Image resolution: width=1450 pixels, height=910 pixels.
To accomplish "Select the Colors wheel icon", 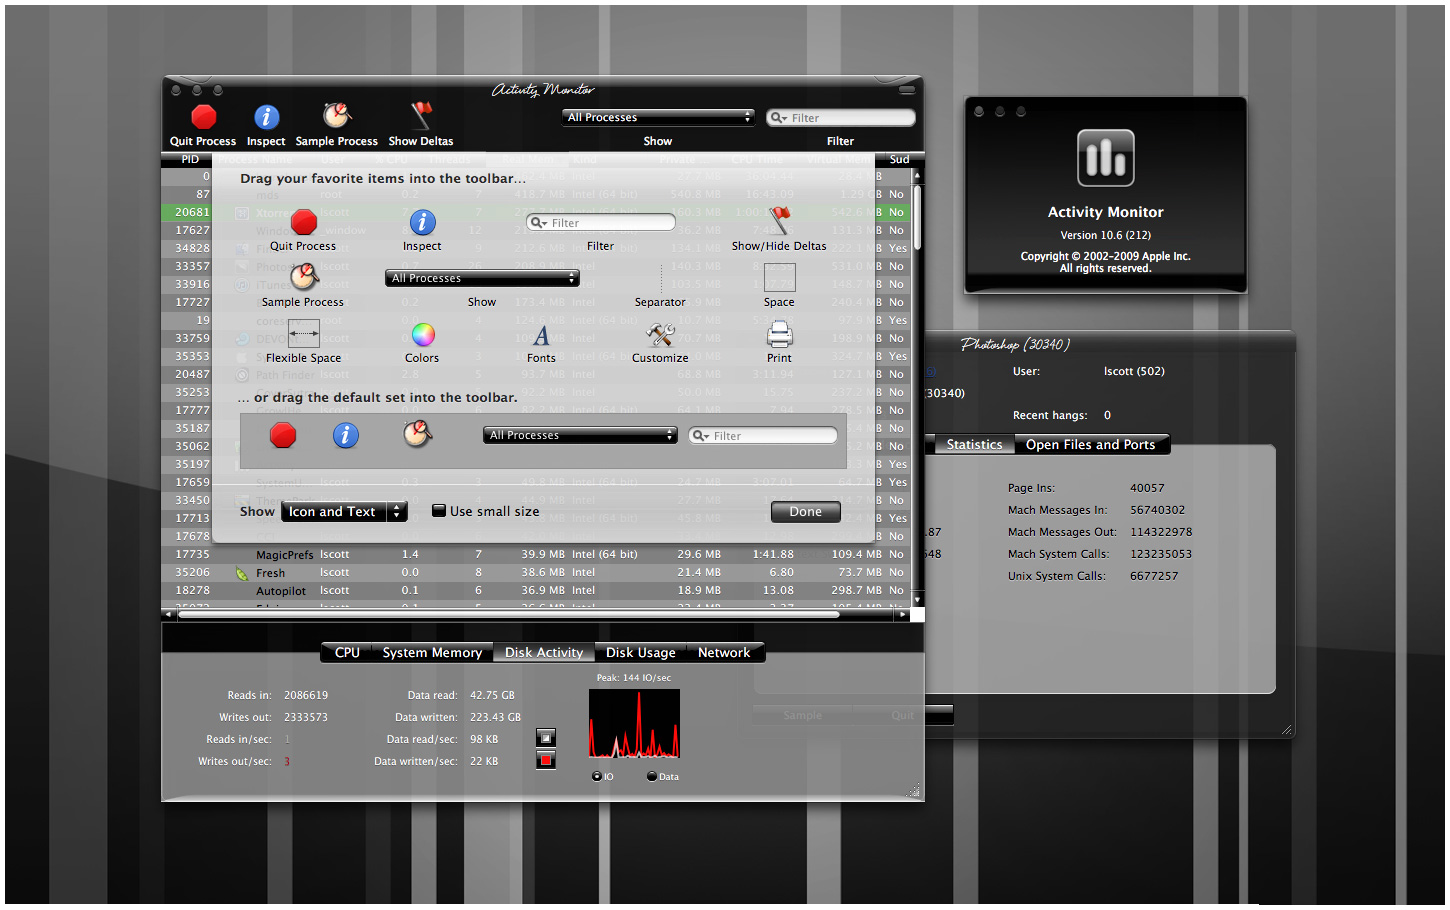I will pos(423,335).
